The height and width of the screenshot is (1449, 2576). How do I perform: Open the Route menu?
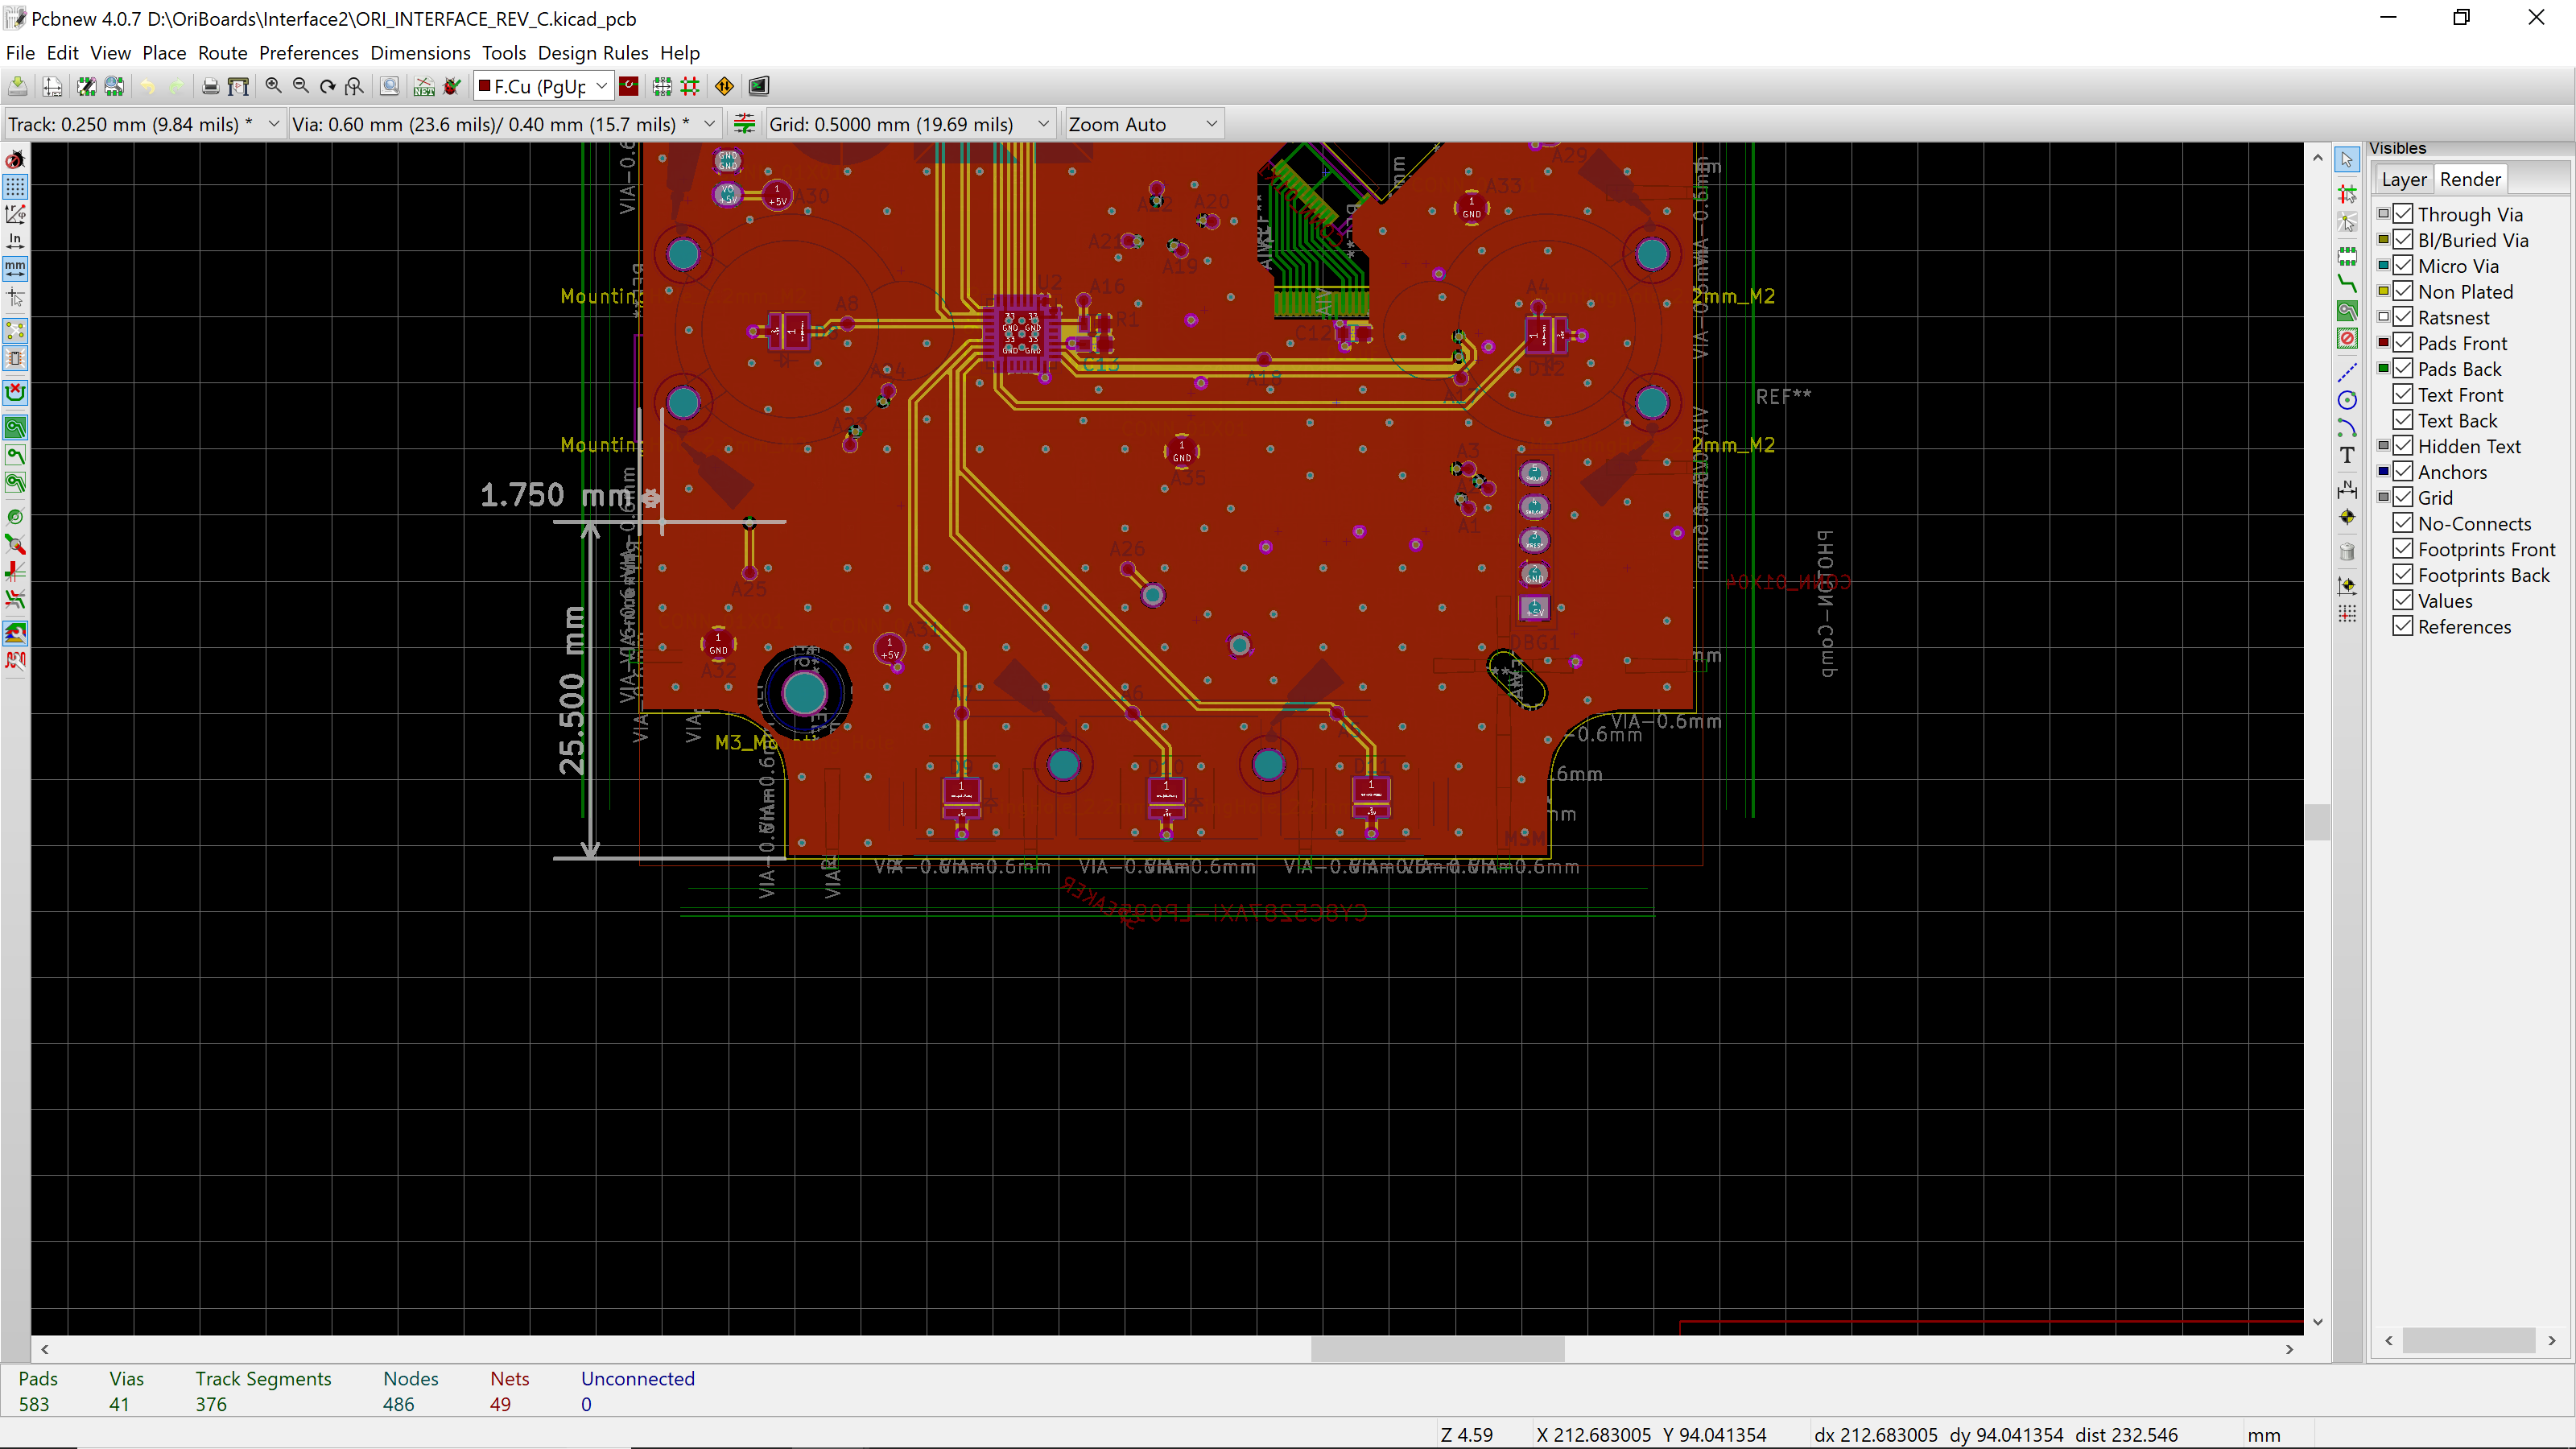click(222, 53)
